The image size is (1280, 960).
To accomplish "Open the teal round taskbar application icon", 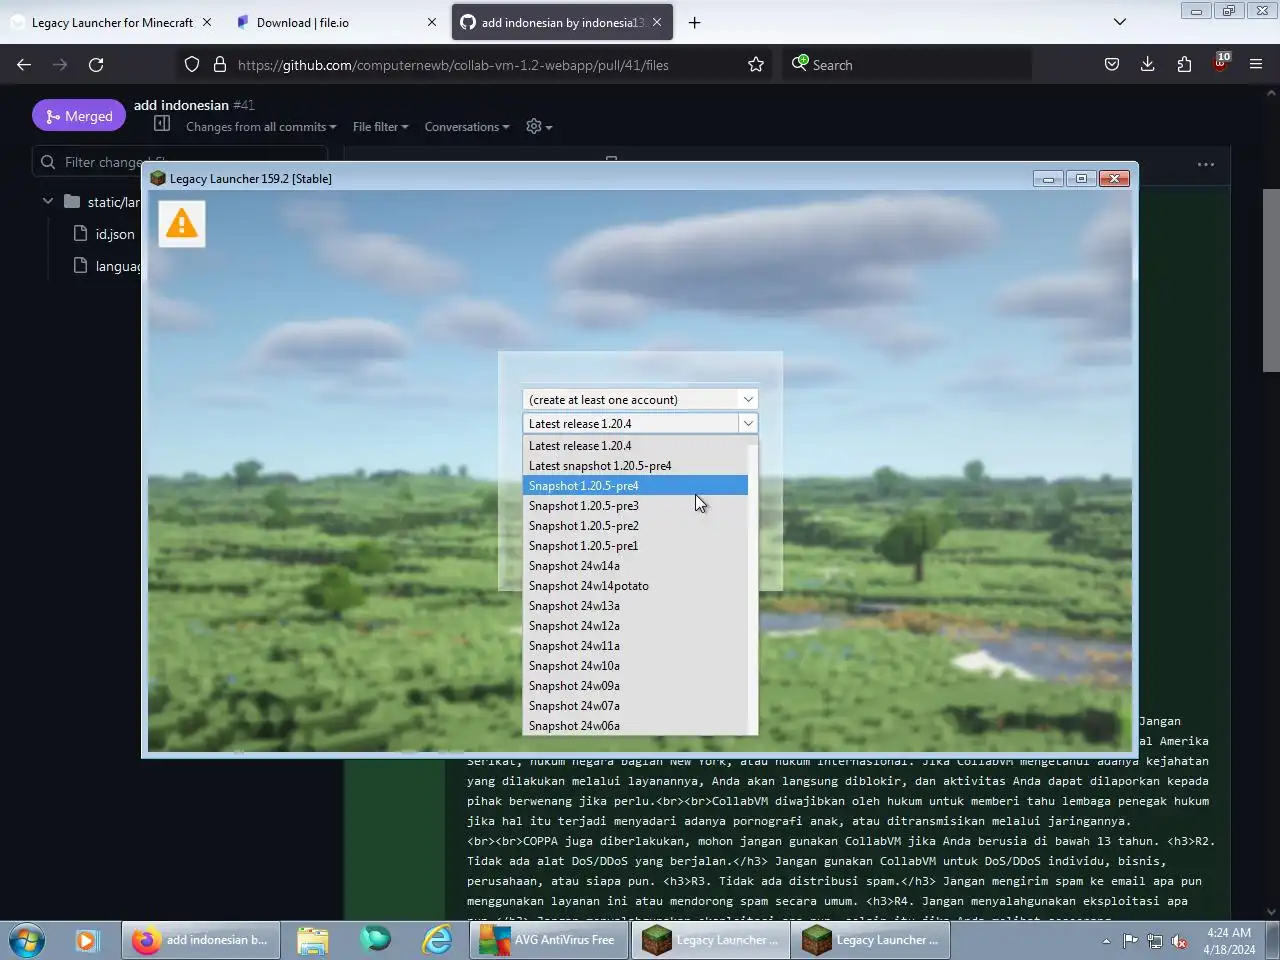I will point(375,940).
